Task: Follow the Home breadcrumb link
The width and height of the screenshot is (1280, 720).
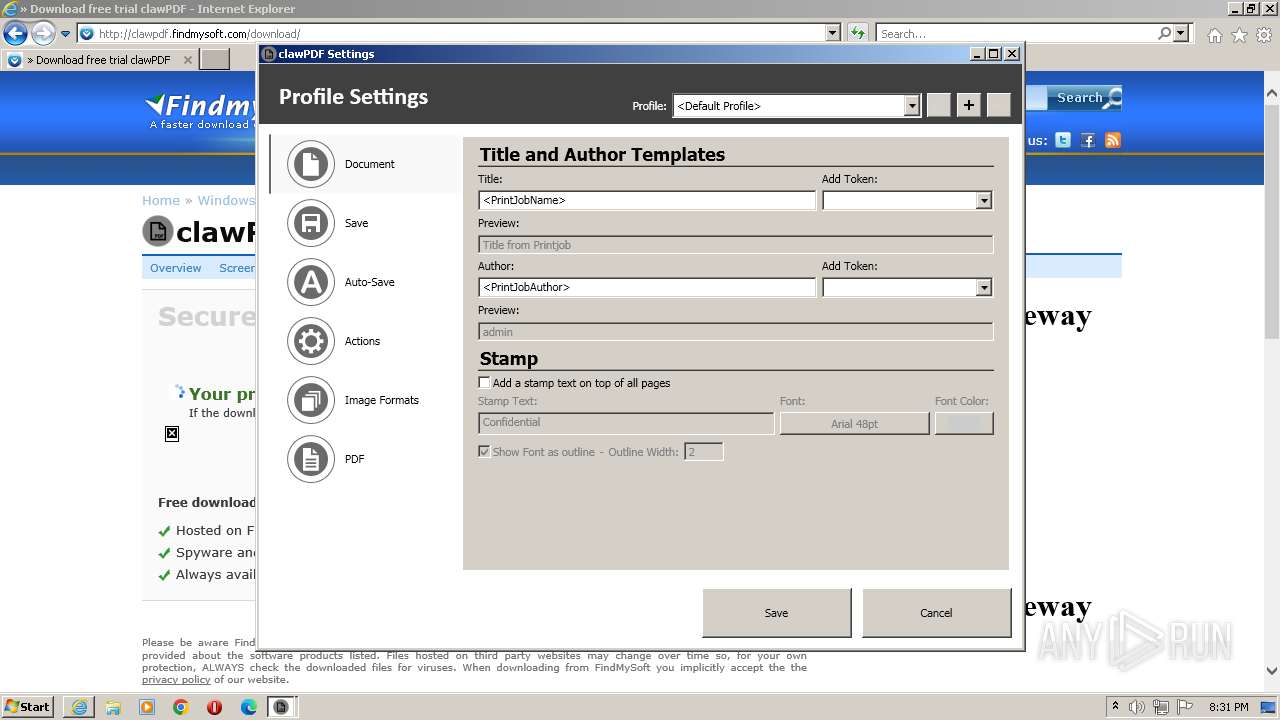Action: click(x=161, y=200)
